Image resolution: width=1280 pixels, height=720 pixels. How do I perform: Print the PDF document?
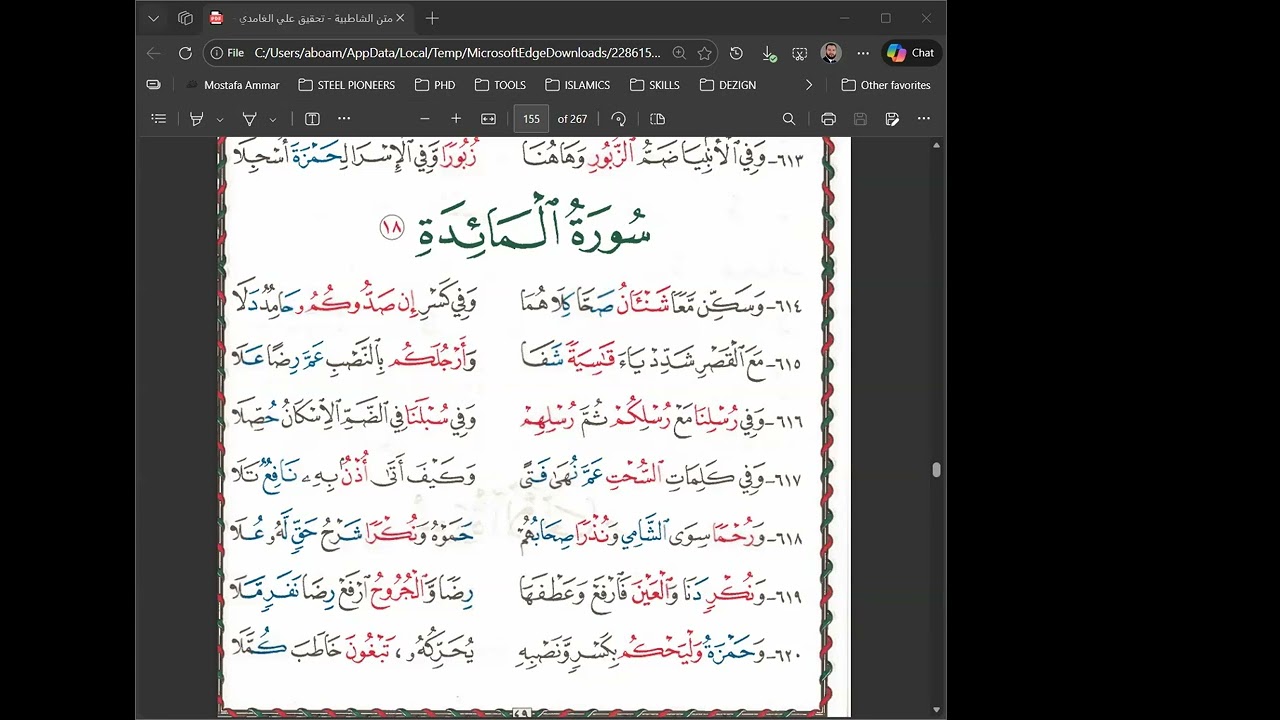[x=828, y=119]
